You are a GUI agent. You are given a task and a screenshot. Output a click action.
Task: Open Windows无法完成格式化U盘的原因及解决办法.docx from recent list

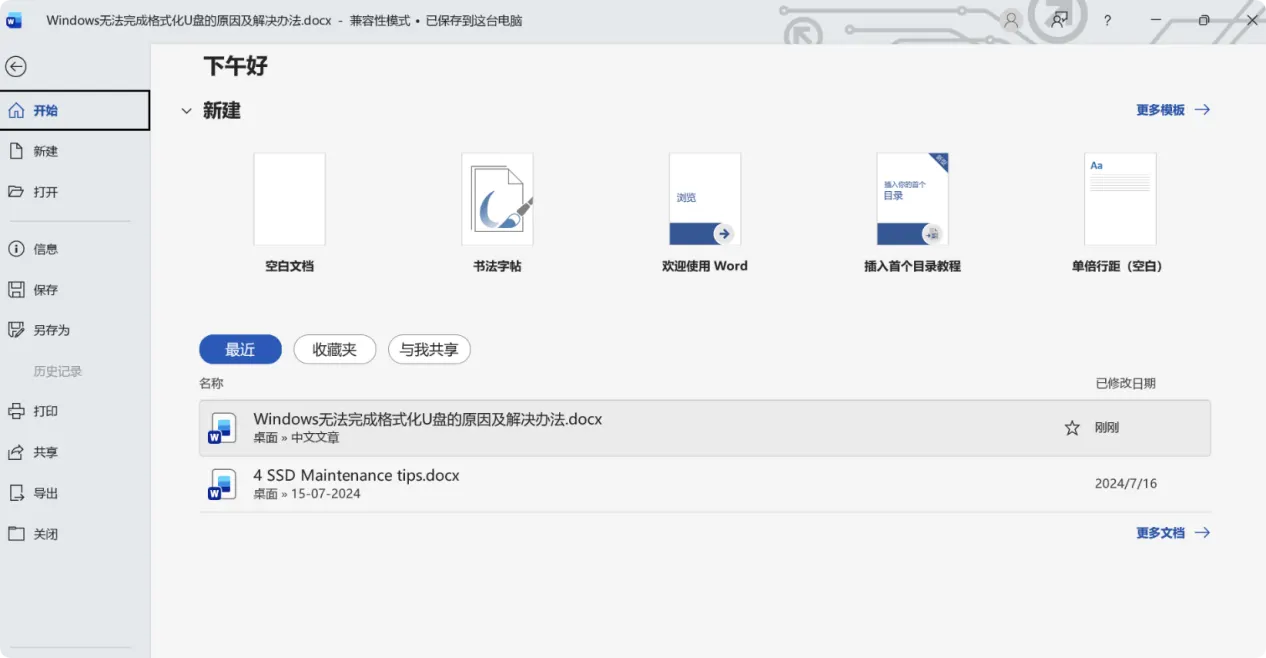pos(705,428)
